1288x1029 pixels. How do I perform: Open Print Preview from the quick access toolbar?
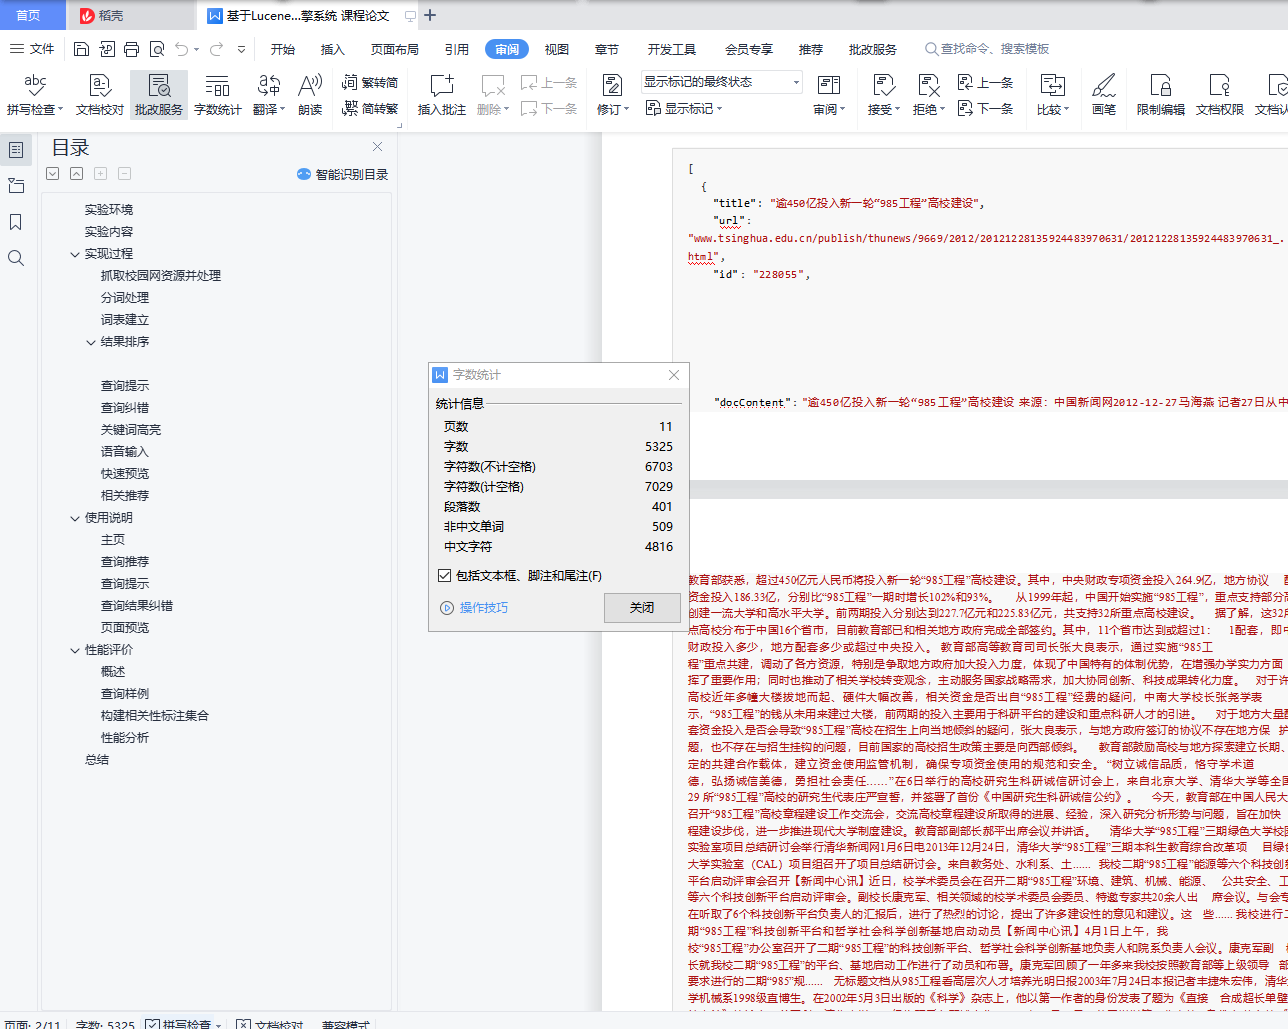point(157,49)
